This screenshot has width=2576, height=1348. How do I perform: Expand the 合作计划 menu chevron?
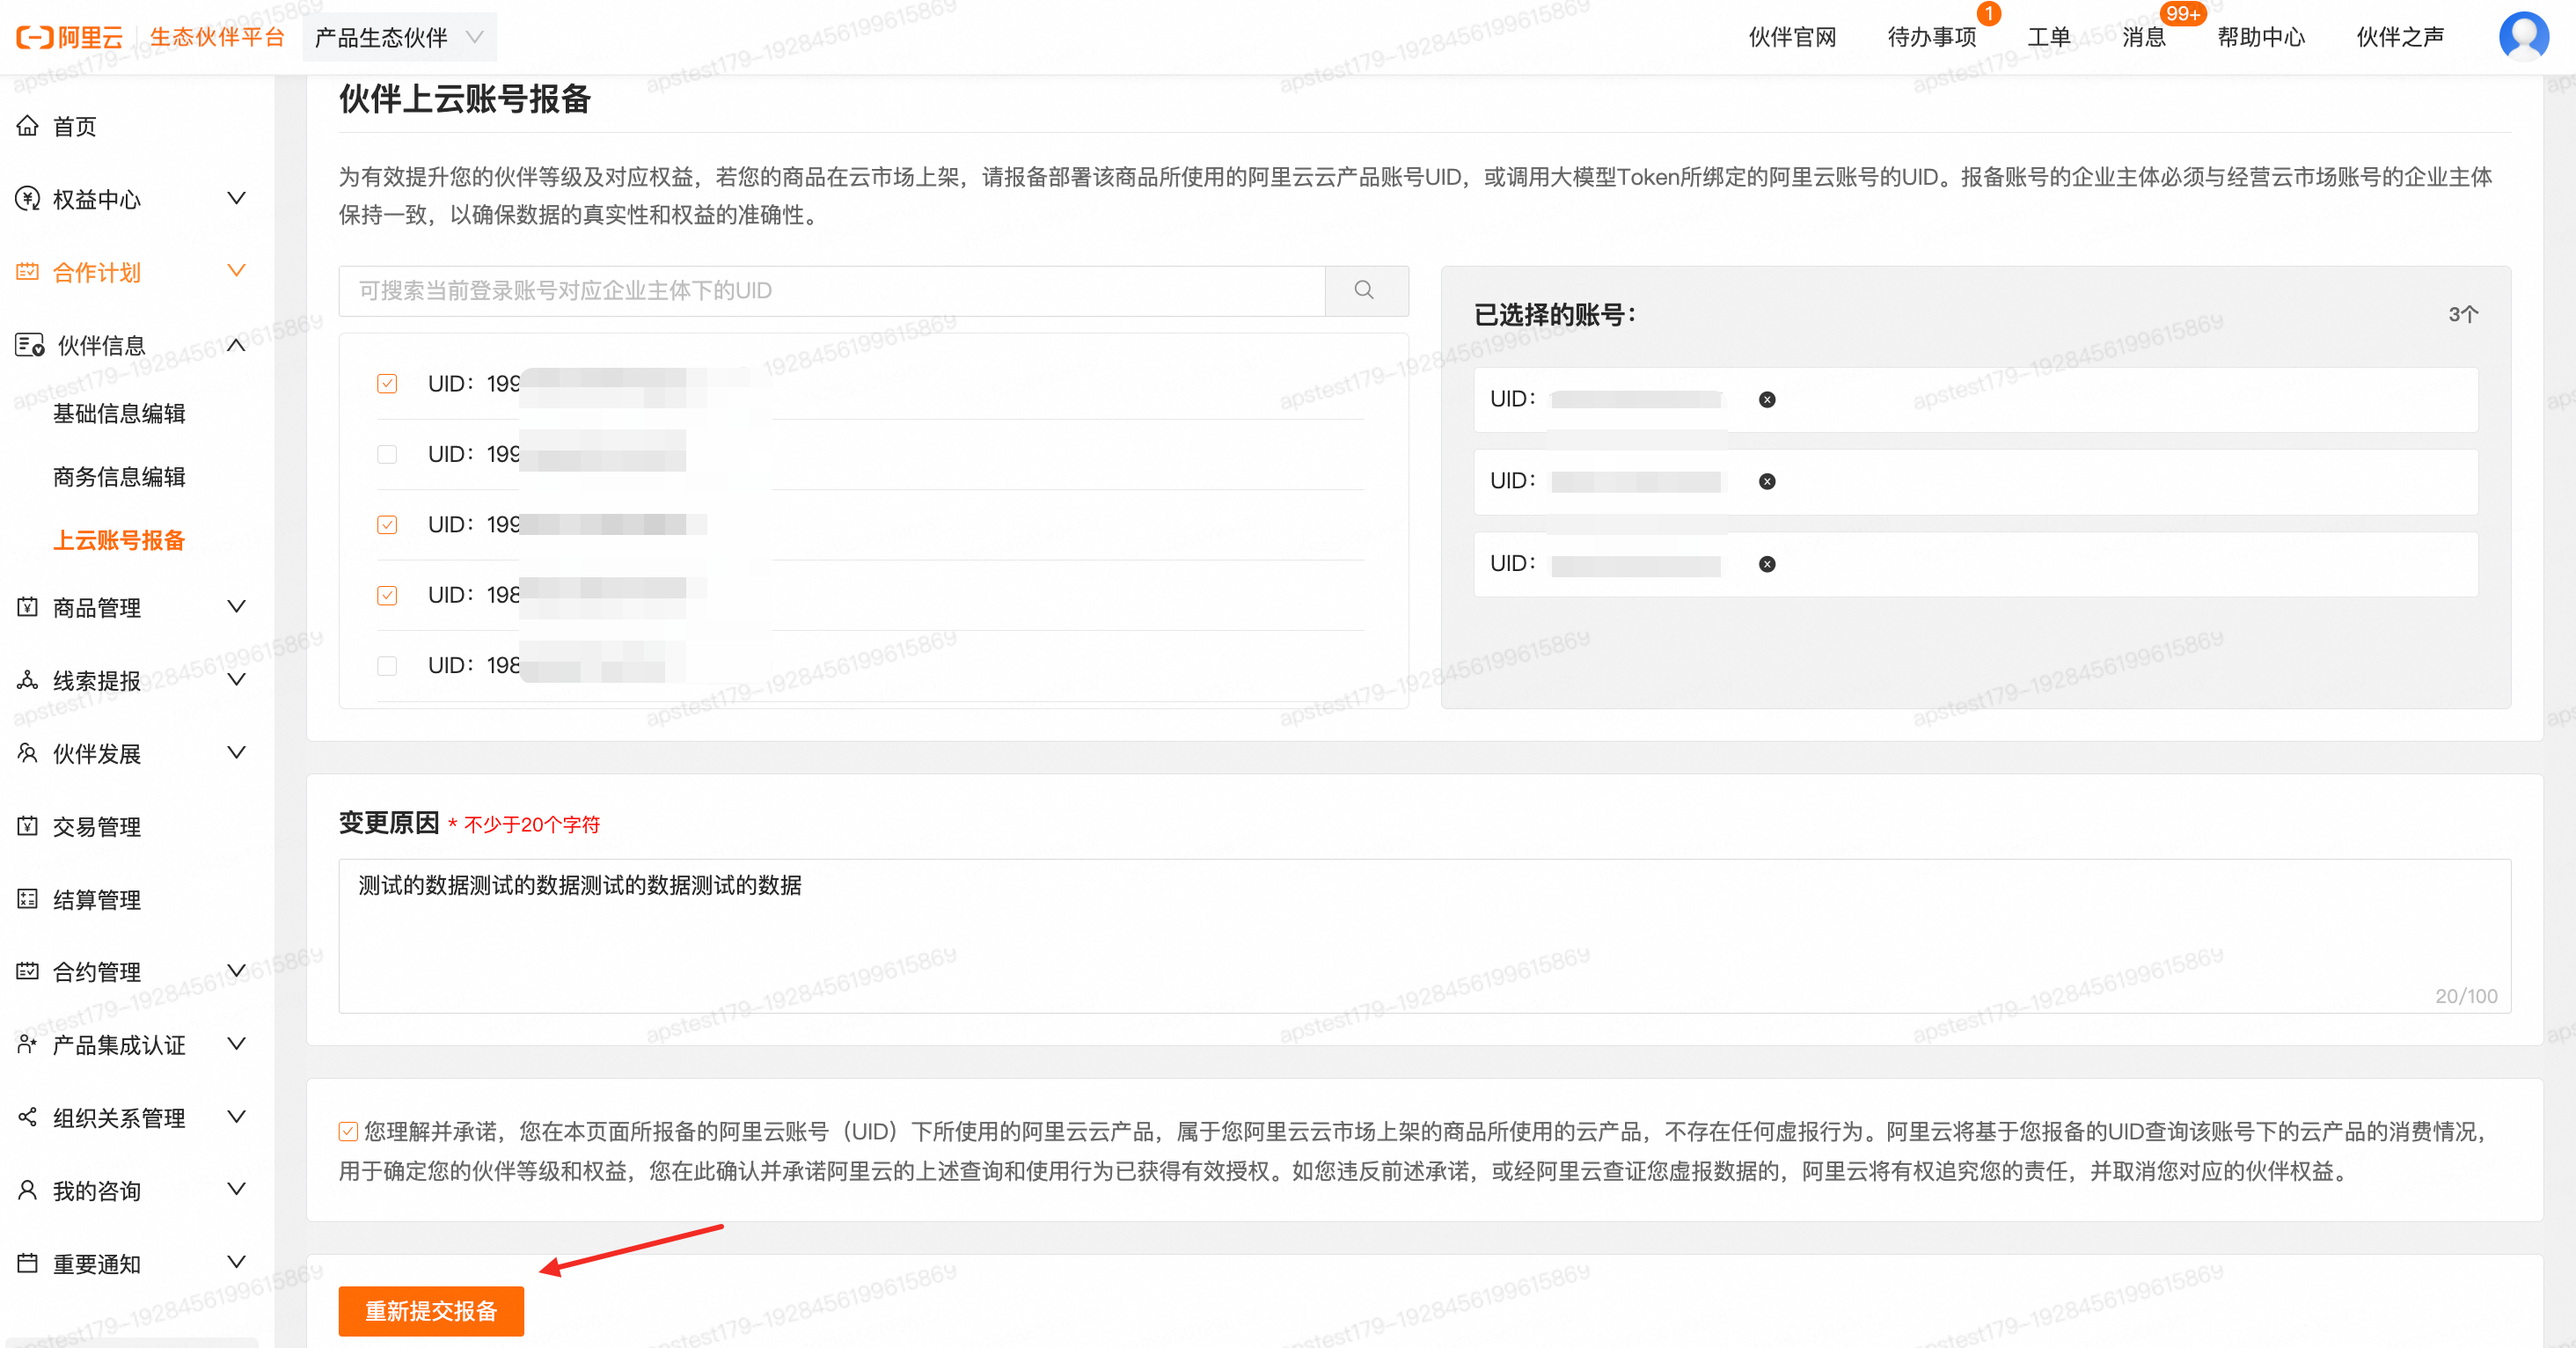pos(237,271)
